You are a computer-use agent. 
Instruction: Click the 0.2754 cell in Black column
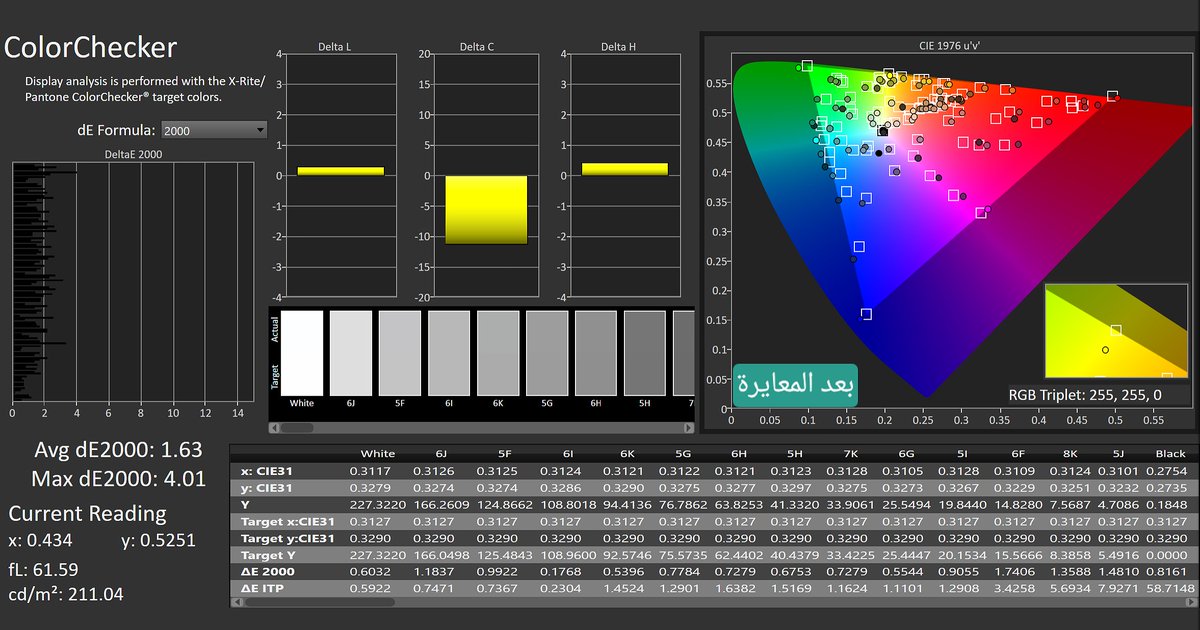(x=1168, y=470)
